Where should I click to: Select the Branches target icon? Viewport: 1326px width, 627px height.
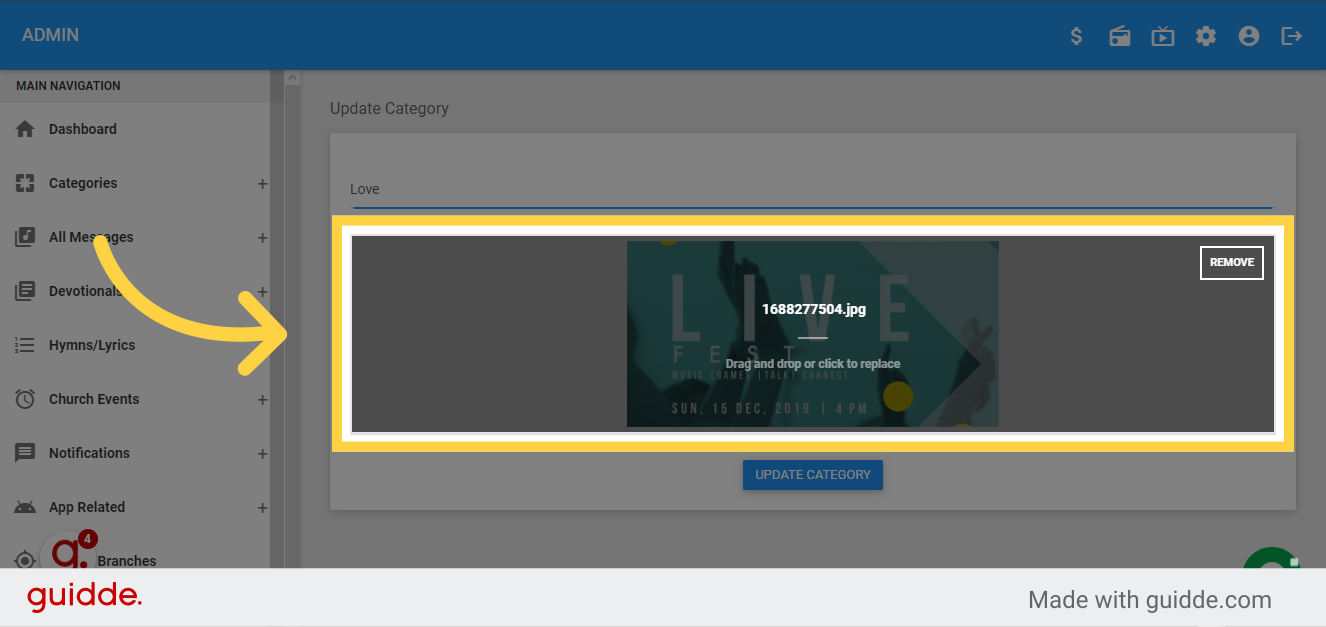tap(23, 560)
